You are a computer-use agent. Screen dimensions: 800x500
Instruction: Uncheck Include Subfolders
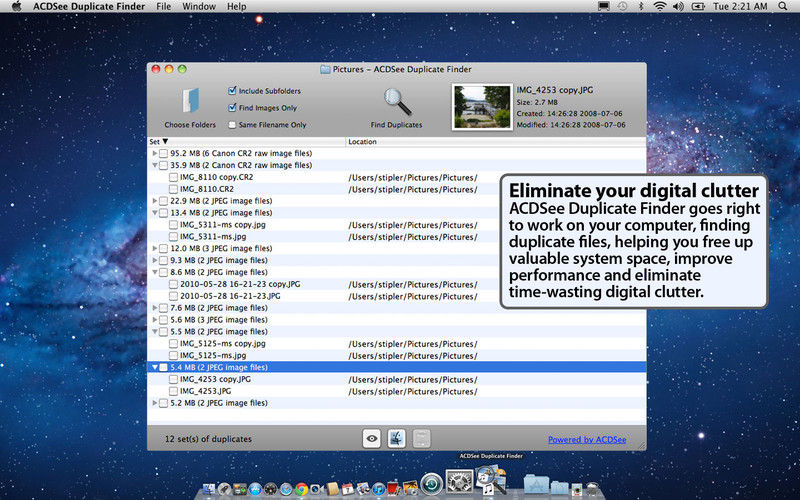(x=232, y=90)
